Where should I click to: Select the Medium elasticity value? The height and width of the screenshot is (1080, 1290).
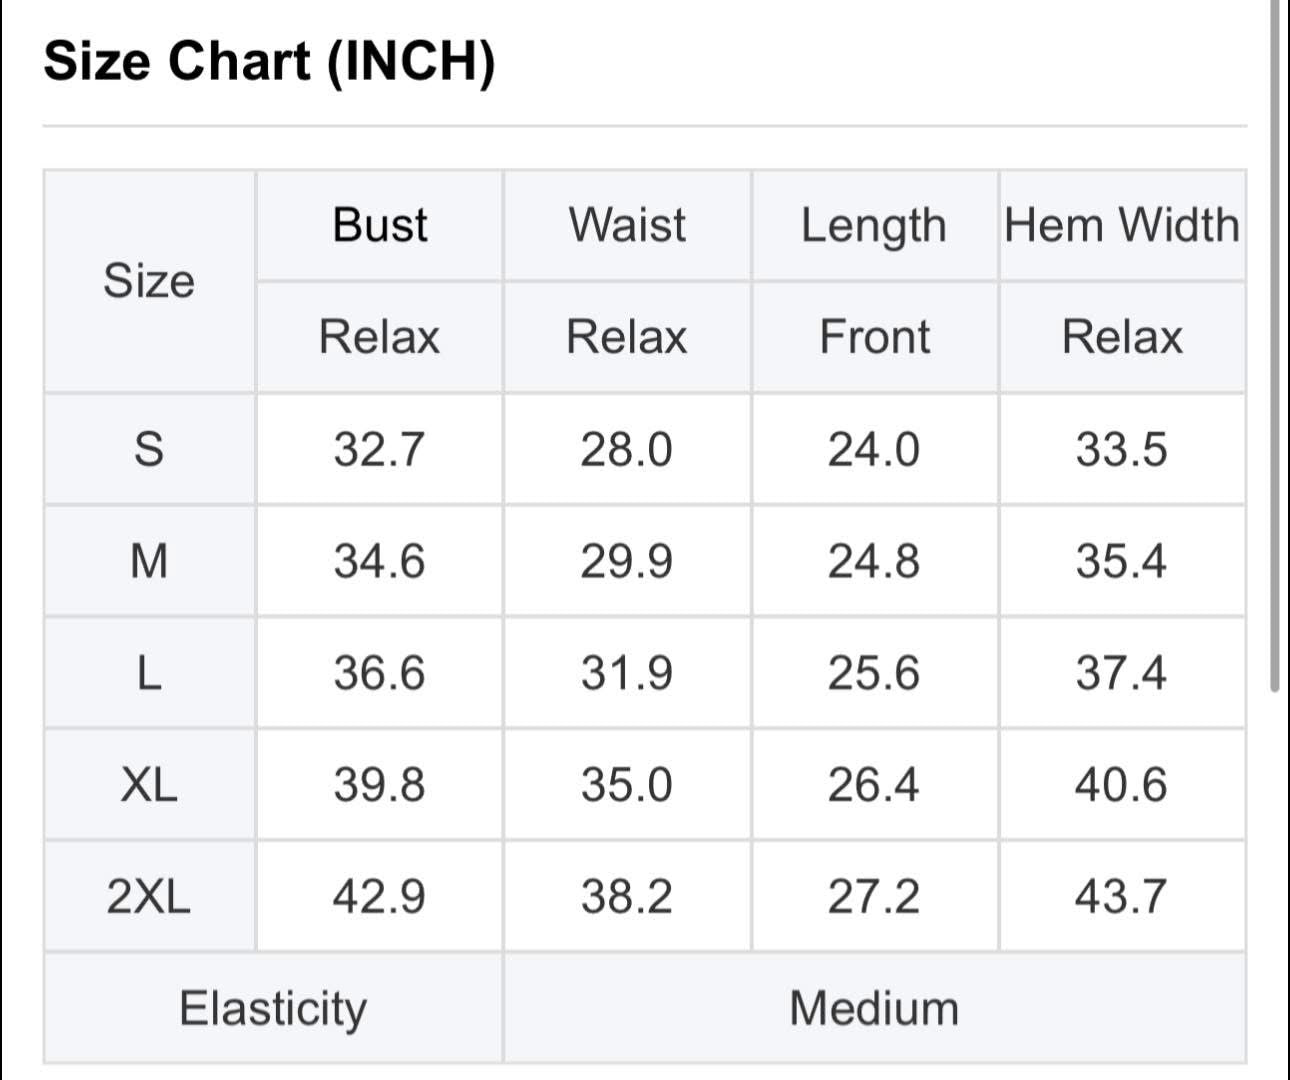(875, 1008)
